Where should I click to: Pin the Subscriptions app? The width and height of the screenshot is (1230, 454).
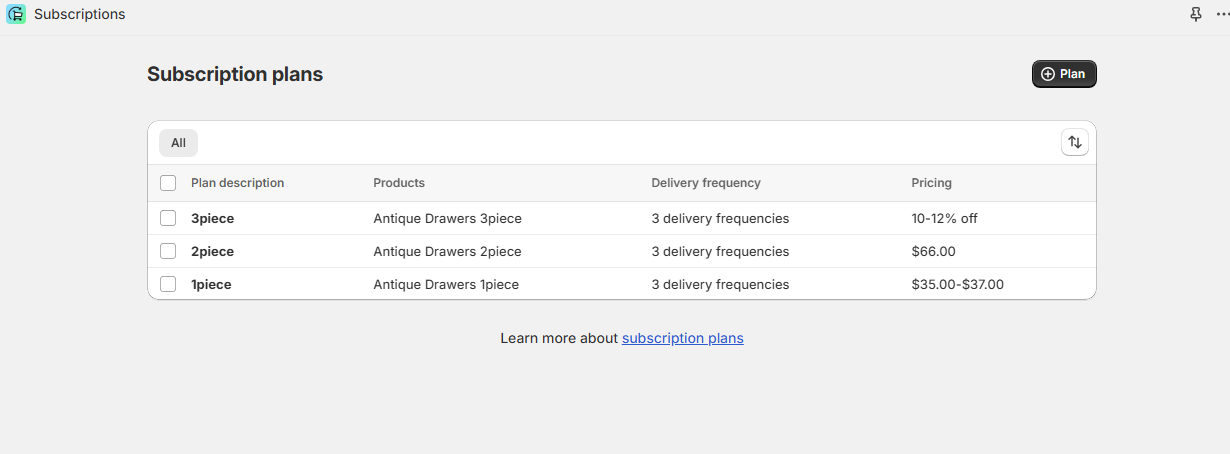coord(1196,15)
